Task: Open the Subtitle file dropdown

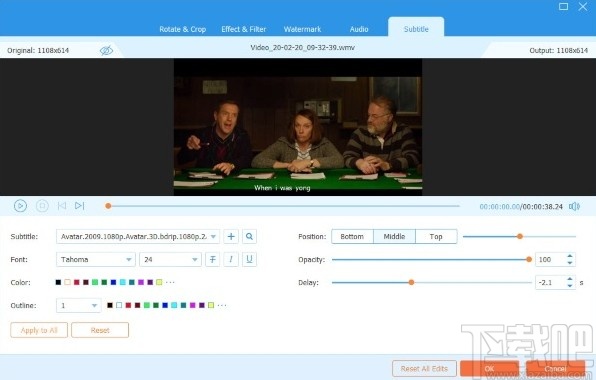Action: 138,236
